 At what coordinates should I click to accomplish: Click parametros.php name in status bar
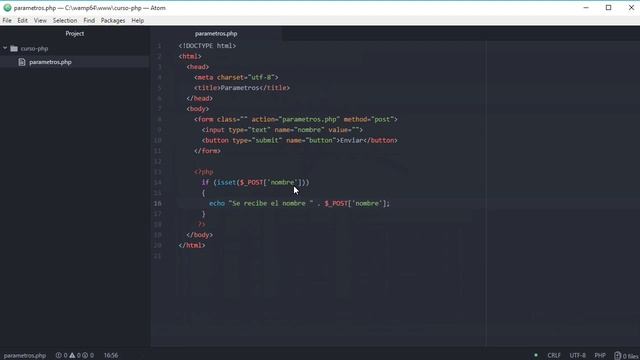24,356
